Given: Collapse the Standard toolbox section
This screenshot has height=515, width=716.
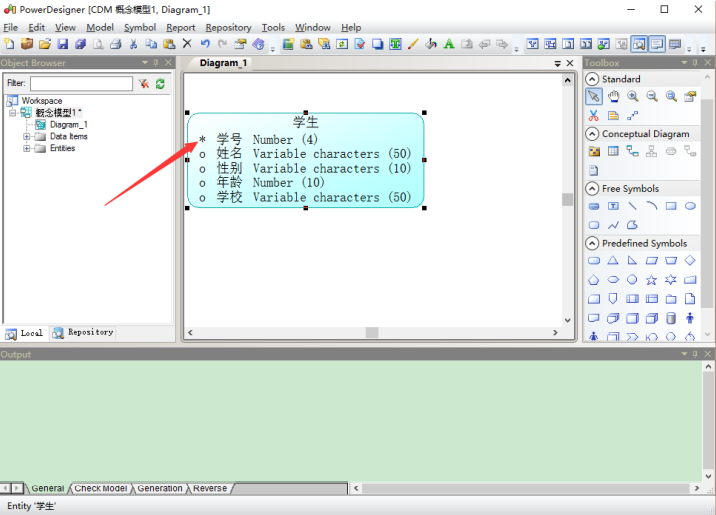Looking at the screenshot, I should (592, 79).
